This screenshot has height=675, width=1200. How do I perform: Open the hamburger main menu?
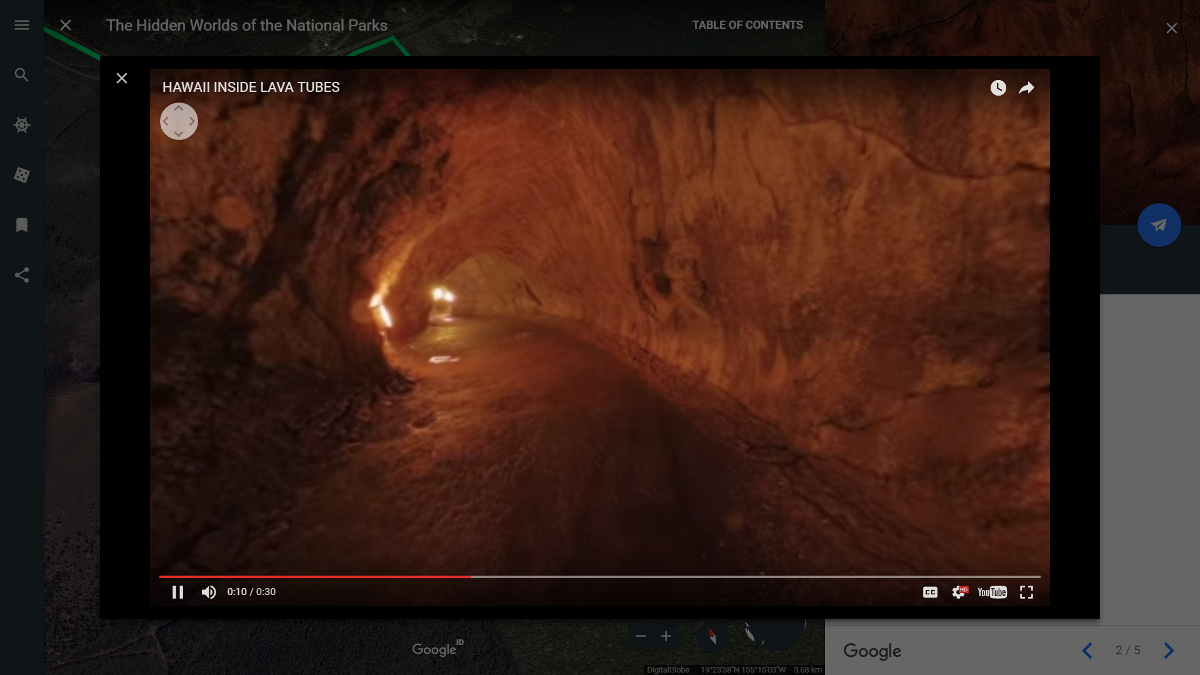pyautogui.click(x=22, y=25)
